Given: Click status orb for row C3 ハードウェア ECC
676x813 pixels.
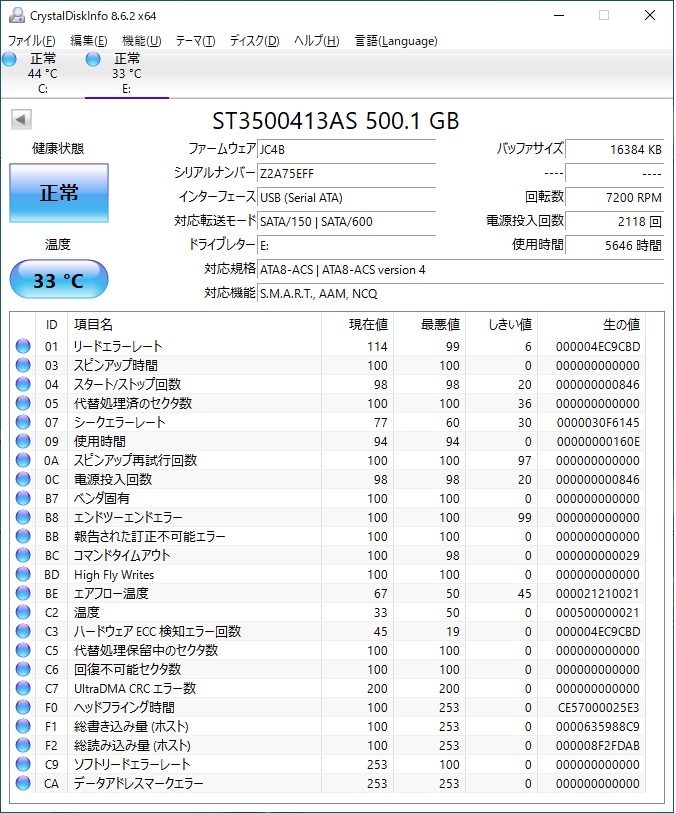Looking at the screenshot, I should (23, 631).
